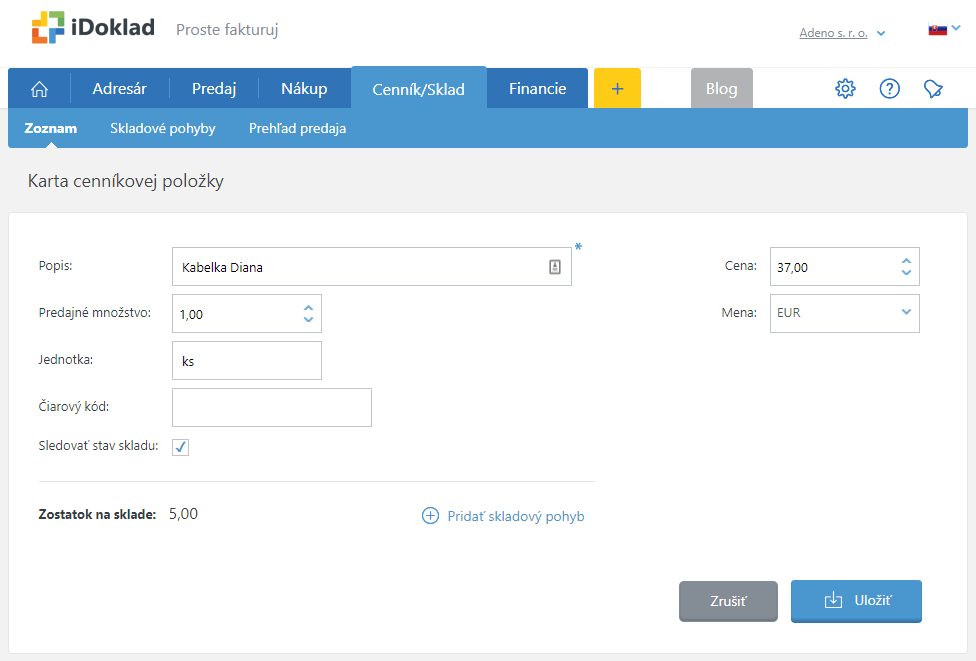Click the heart feedback icon
The image size is (976, 661).
pos(933,89)
